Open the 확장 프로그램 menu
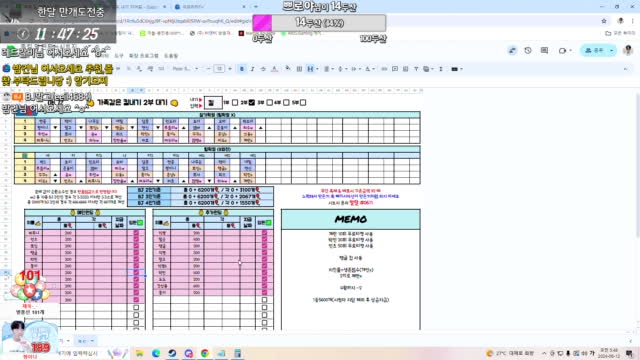The image size is (640, 360). pos(144,56)
